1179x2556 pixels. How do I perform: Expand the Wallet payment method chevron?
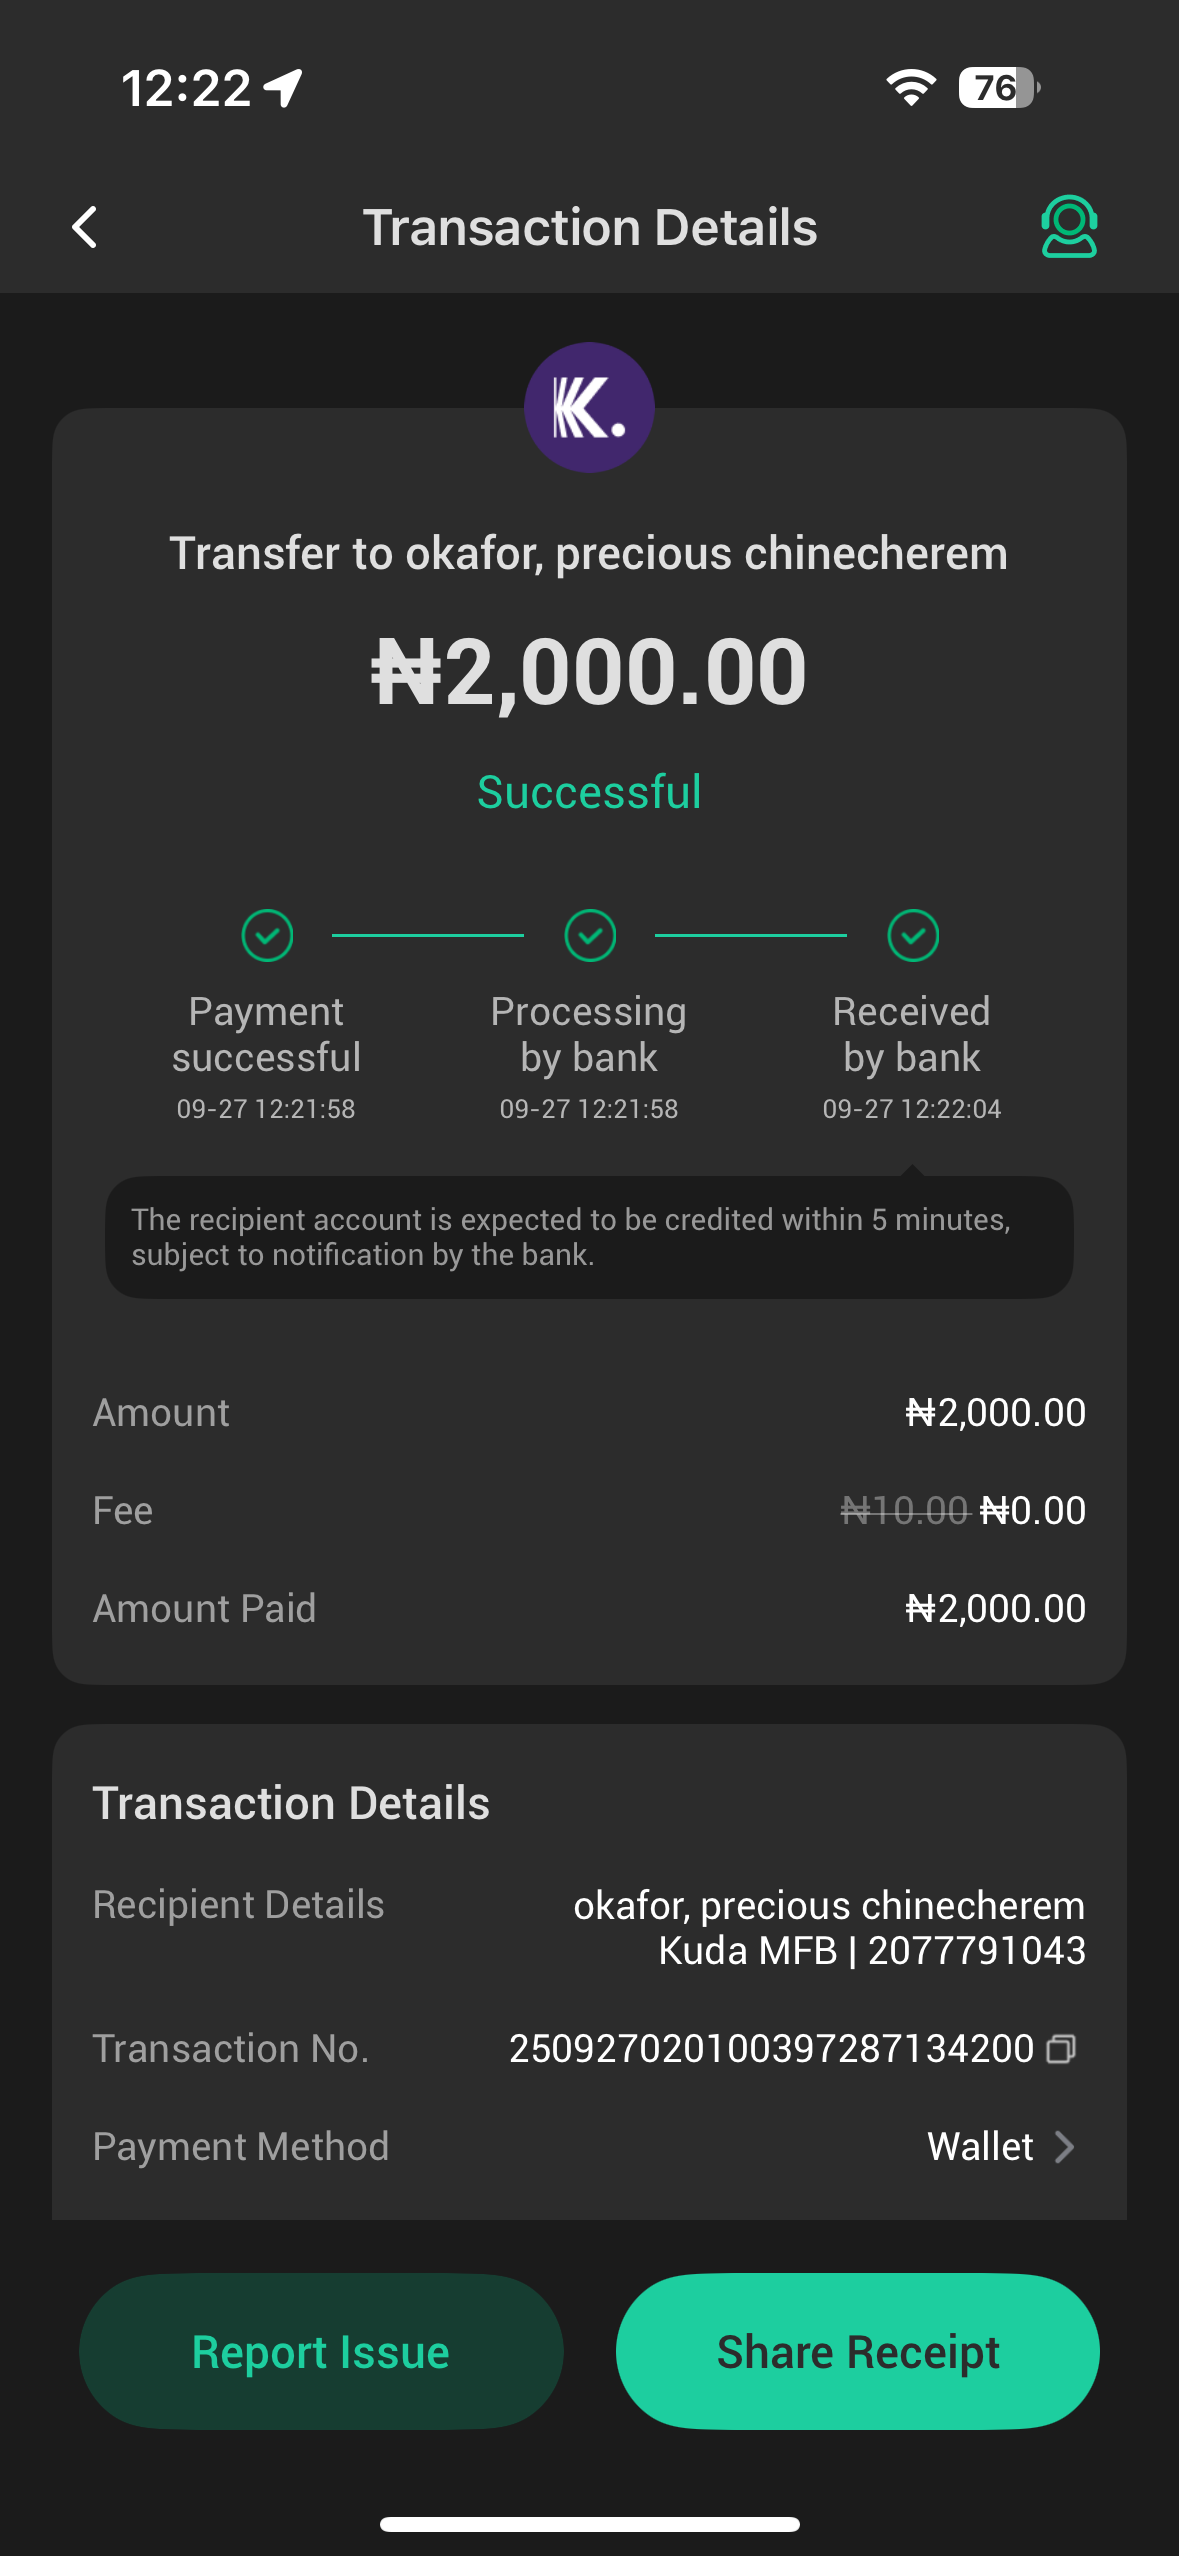click(x=1065, y=2146)
